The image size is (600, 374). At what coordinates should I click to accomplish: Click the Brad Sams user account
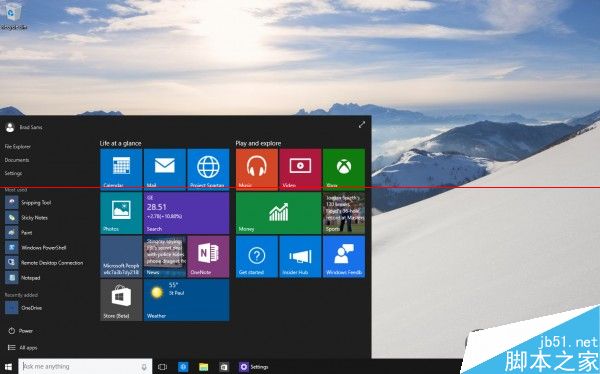[24, 127]
